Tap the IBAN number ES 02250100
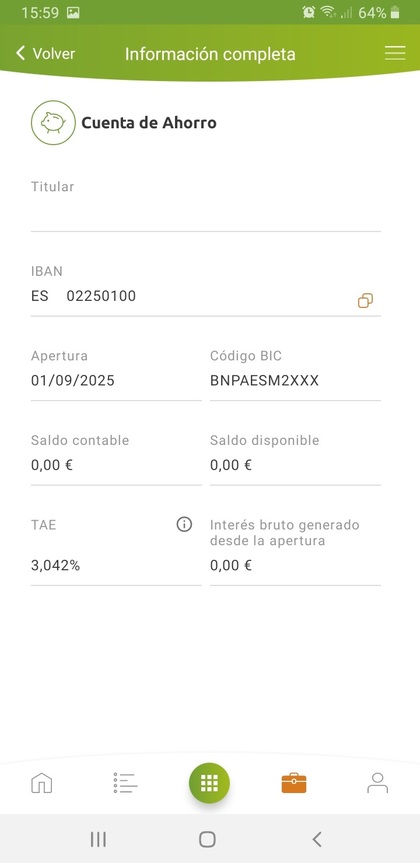This screenshot has height=863, width=420. [84, 296]
